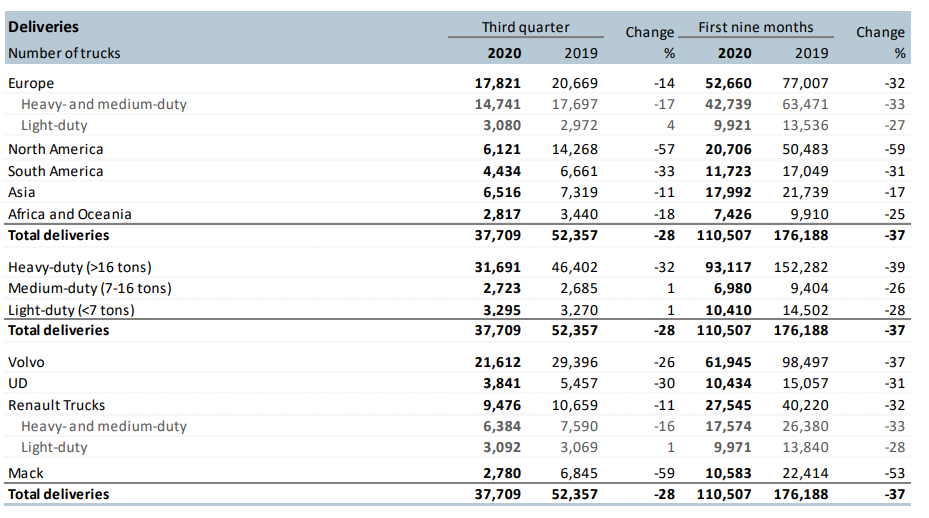Select Mack nine months 2020 value 10,583

(x=728, y=474)
